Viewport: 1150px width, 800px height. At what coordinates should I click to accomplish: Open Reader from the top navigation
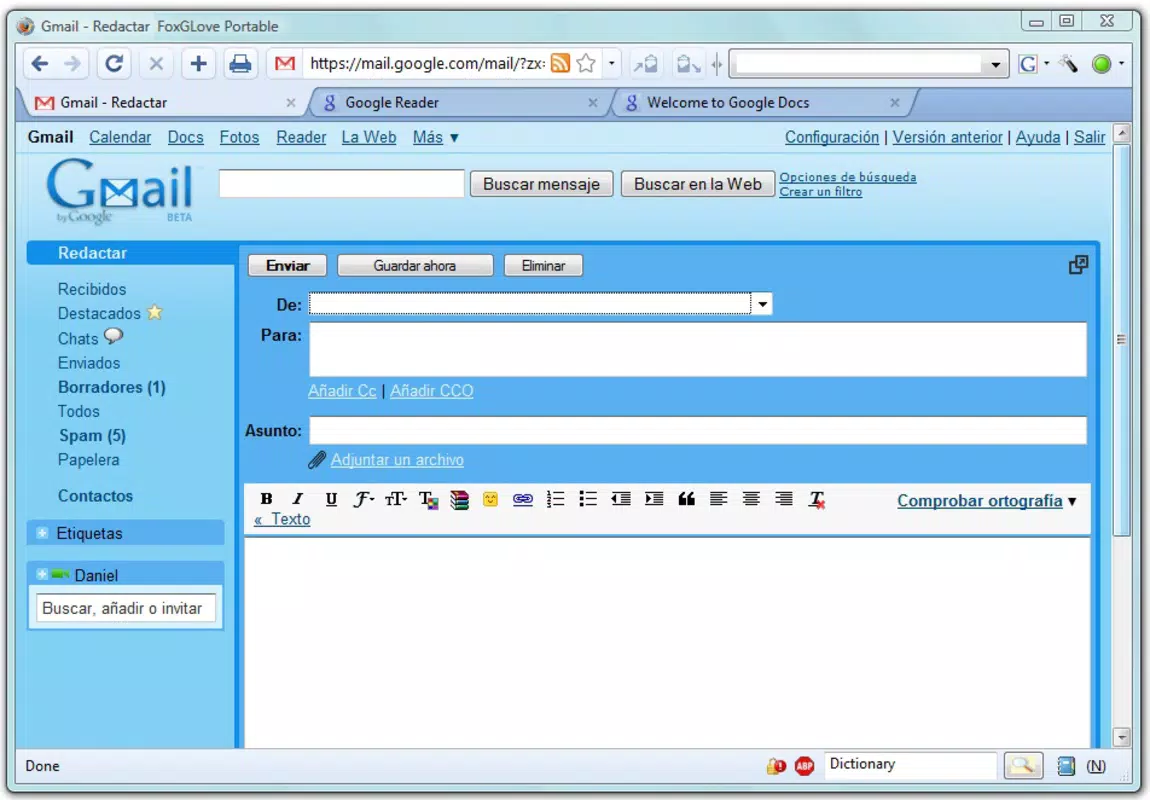pyautogui.click(x=301, y=137)
